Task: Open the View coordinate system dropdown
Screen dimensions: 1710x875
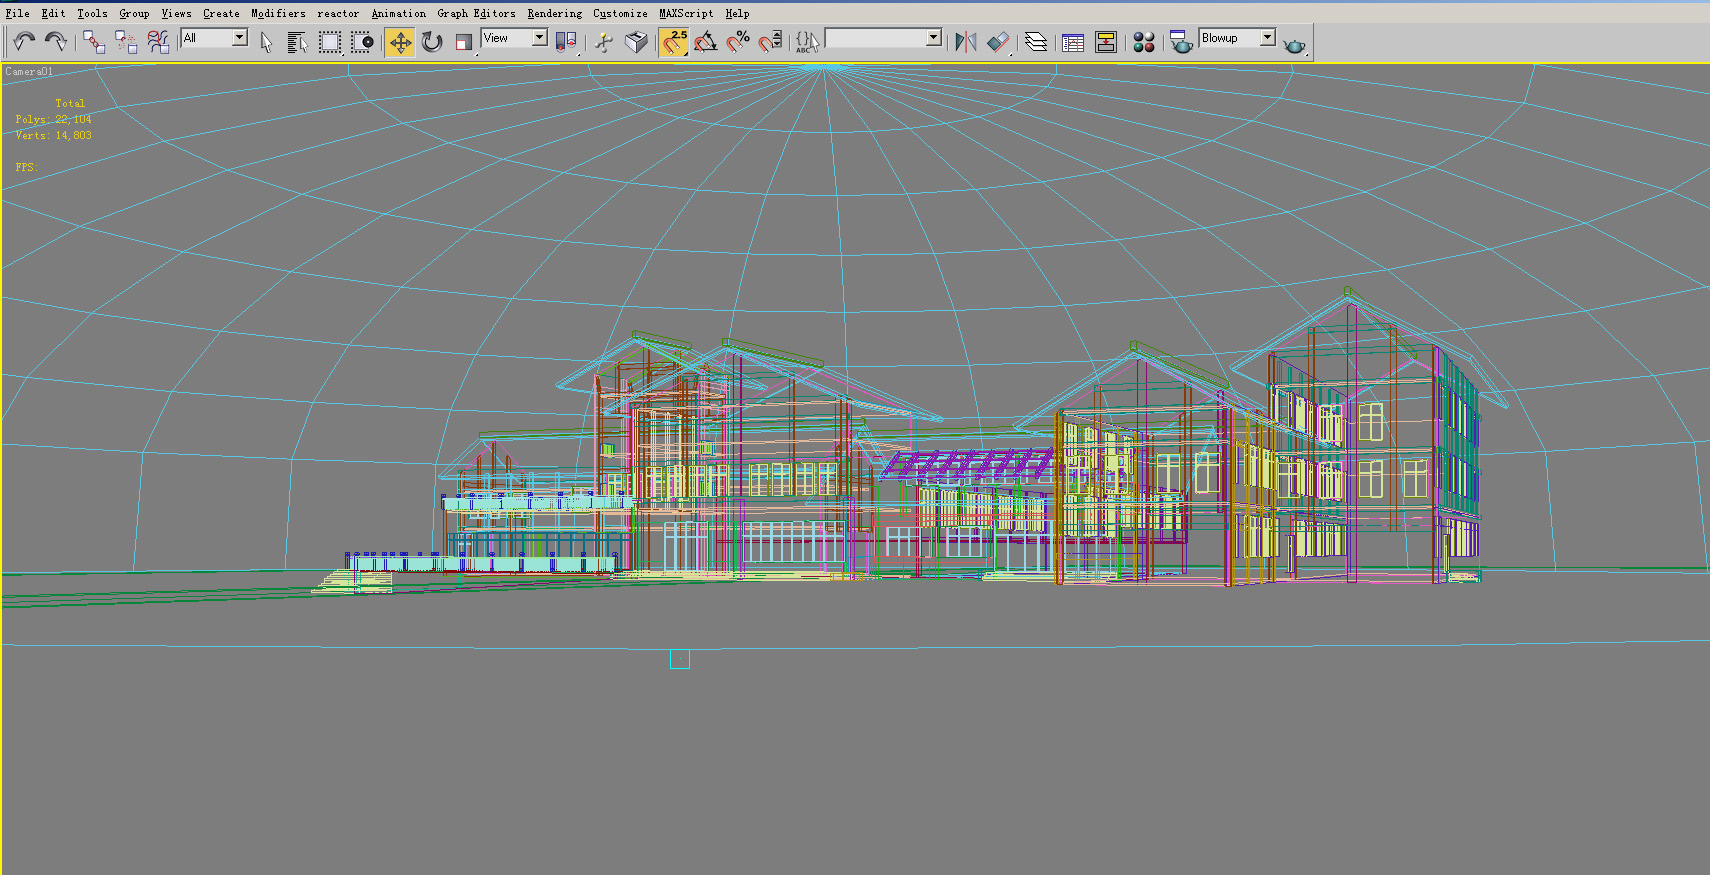Action: (539, 38)
